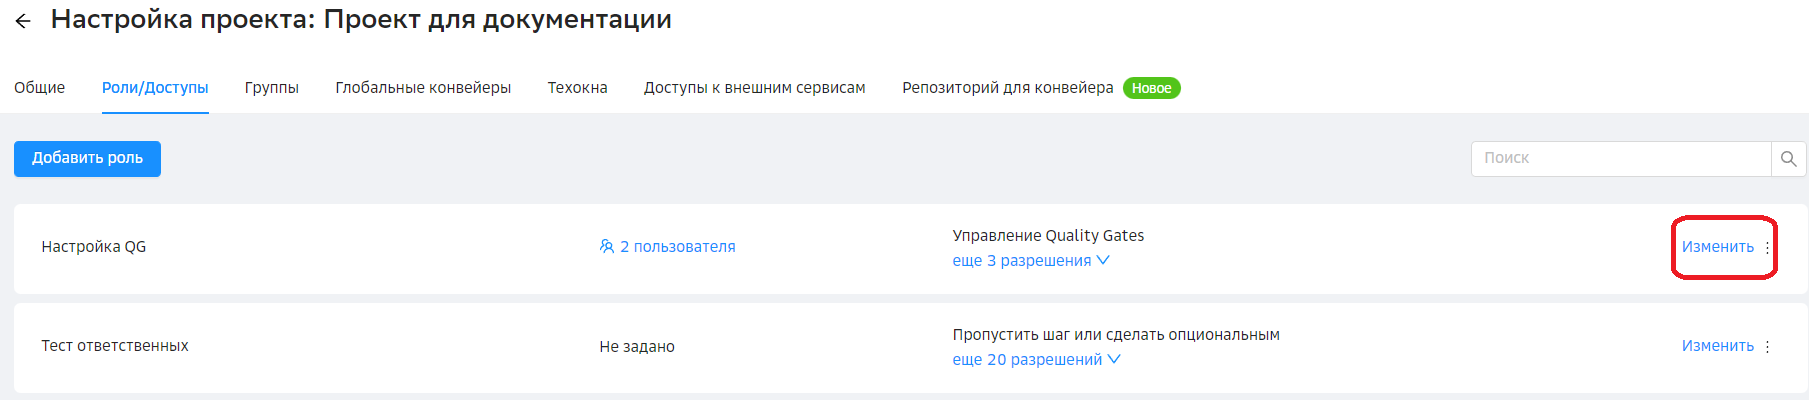Image resolution: width=1809 pixels, height=400 pixels.
Task: Open the Глобальные конвейеры tab
Action: 423,88
